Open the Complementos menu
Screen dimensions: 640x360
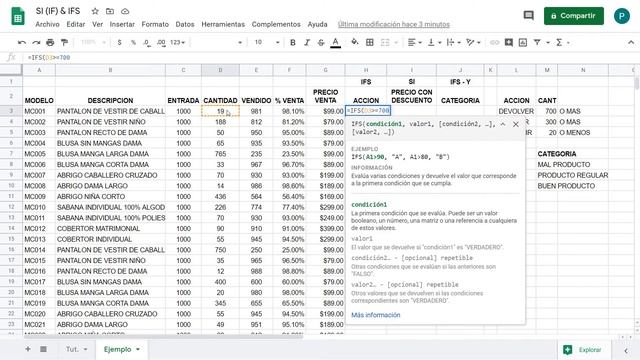pyautogui.click(x=276, y=24)
